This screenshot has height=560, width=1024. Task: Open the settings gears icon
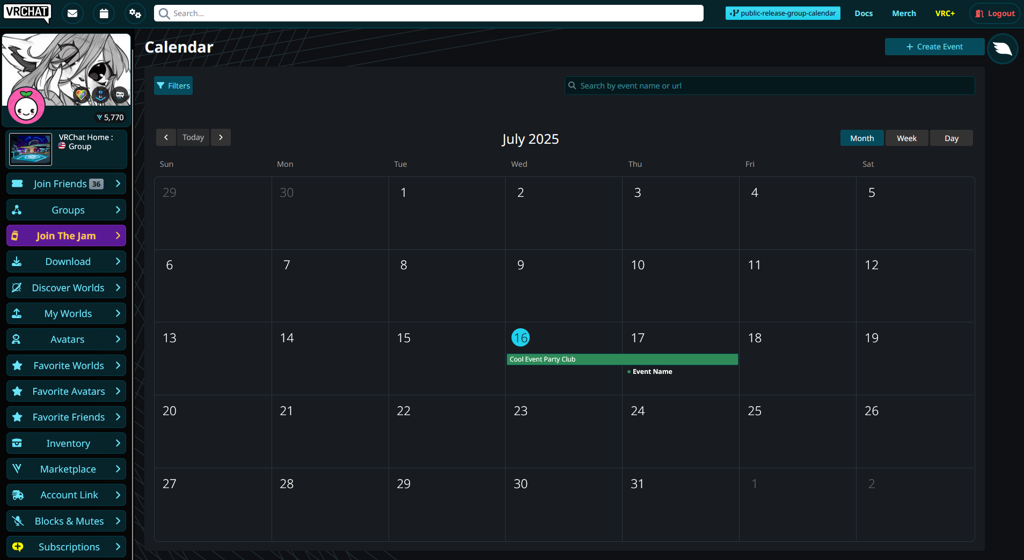click(135, 13)
